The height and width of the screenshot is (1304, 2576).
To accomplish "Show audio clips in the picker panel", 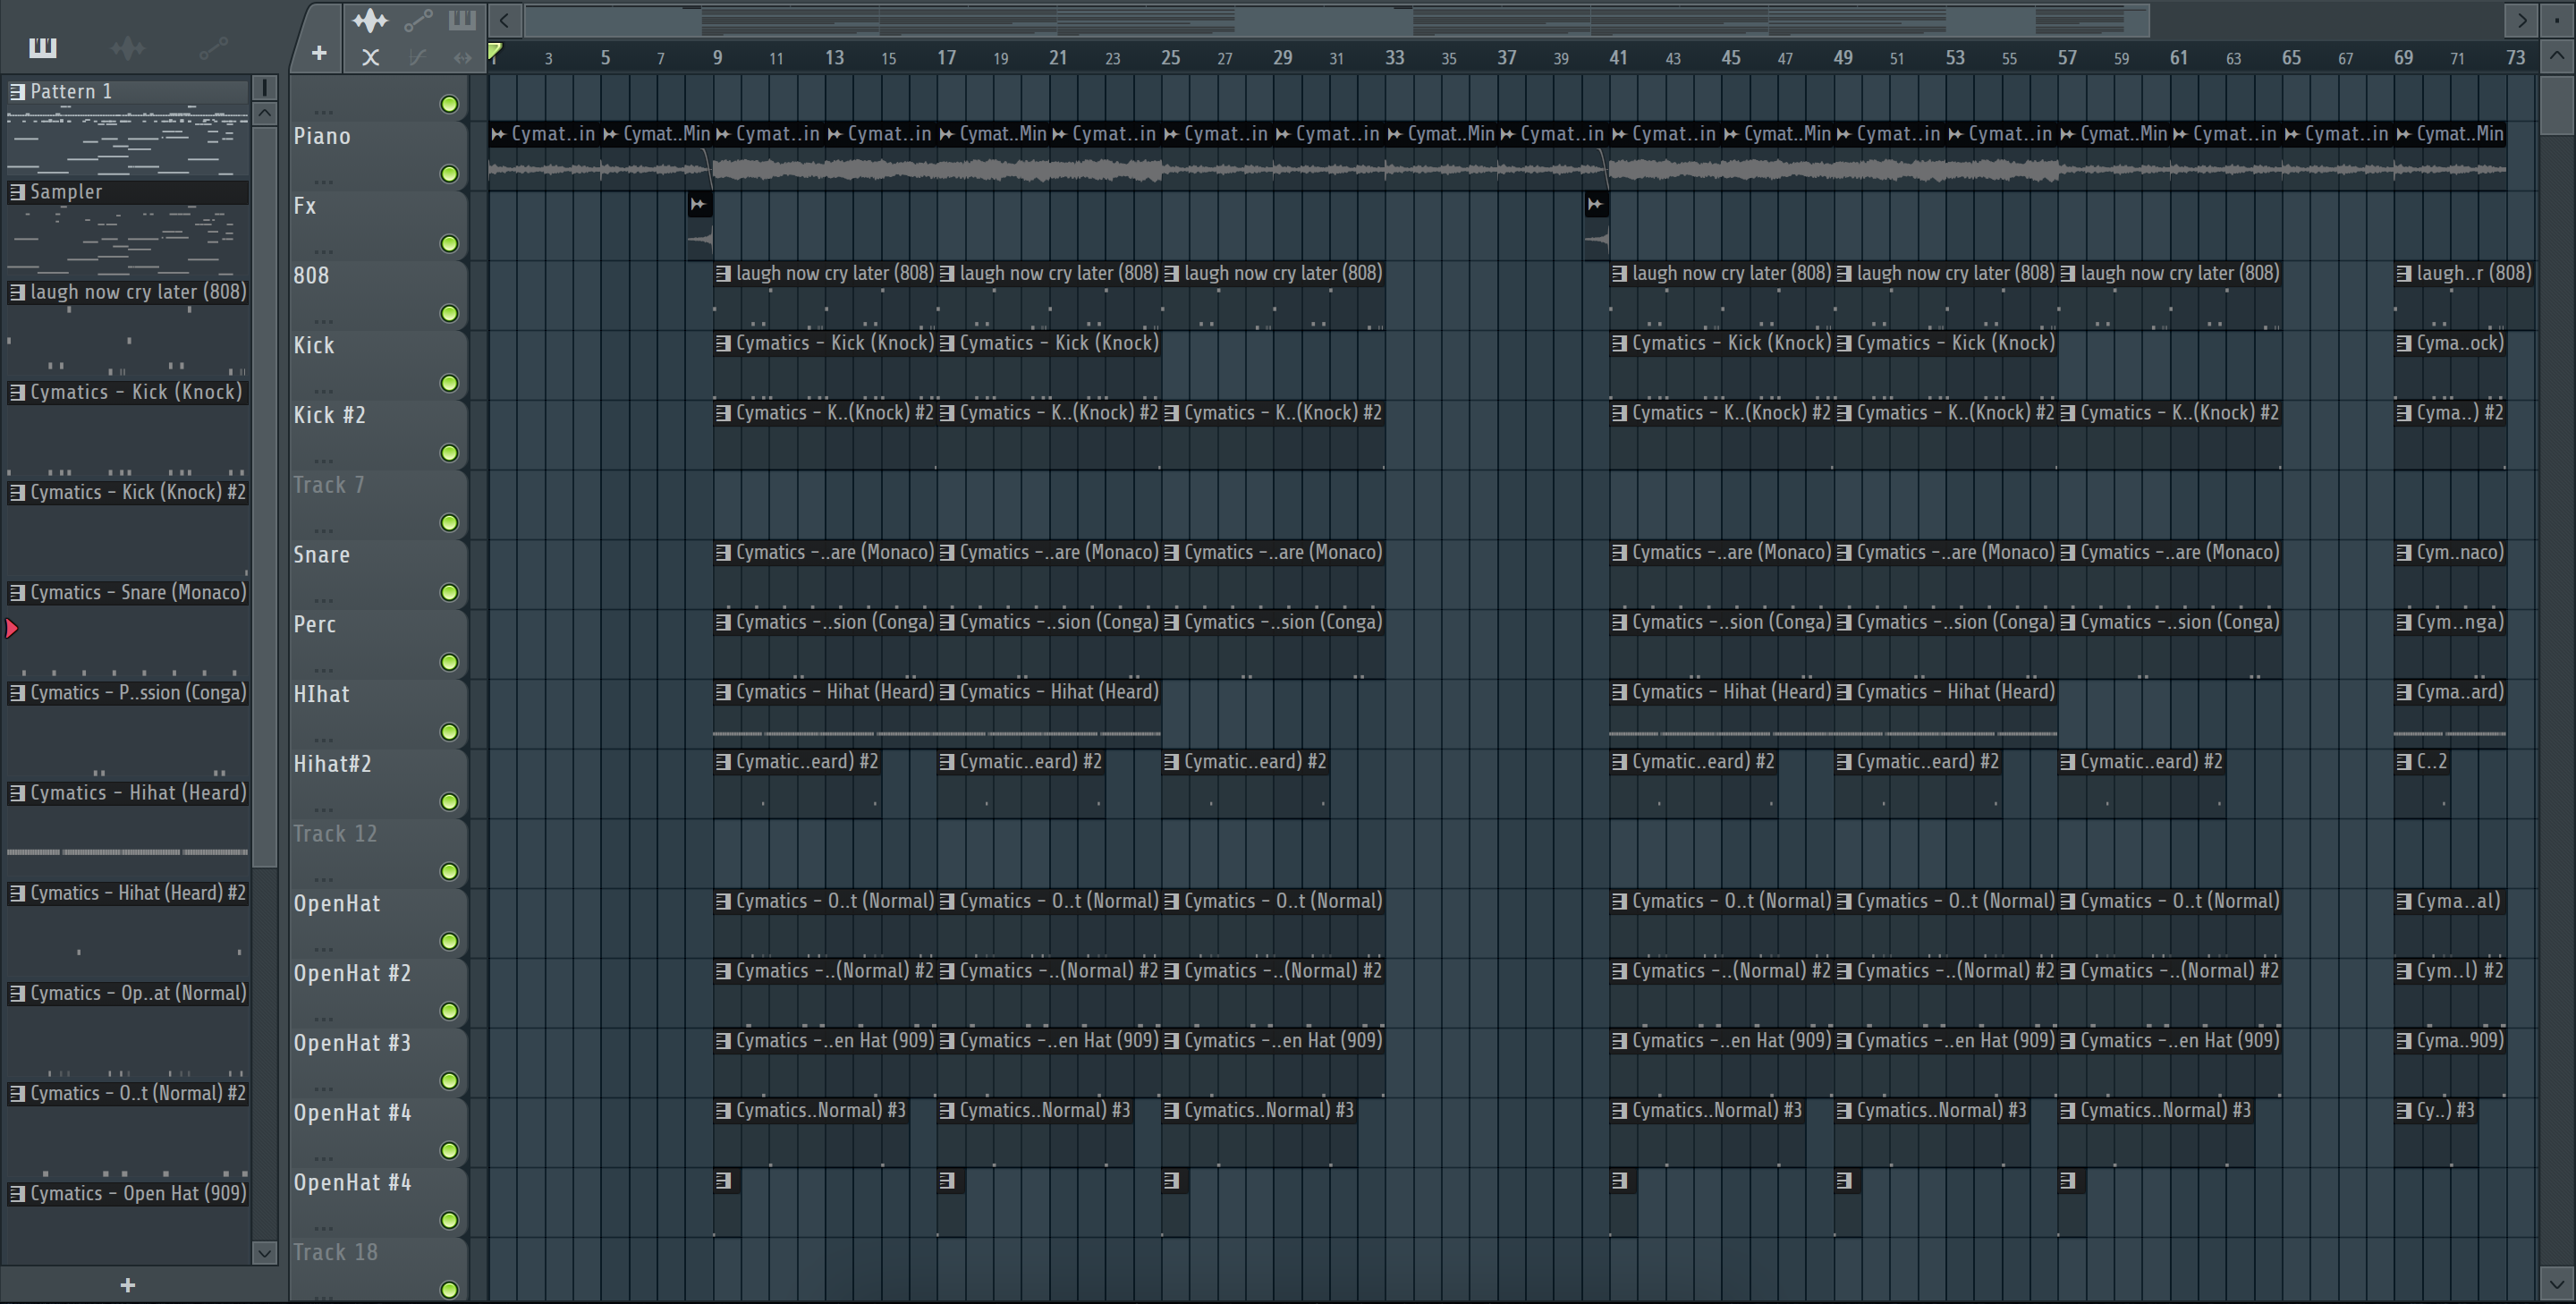I will click(127, 47).
